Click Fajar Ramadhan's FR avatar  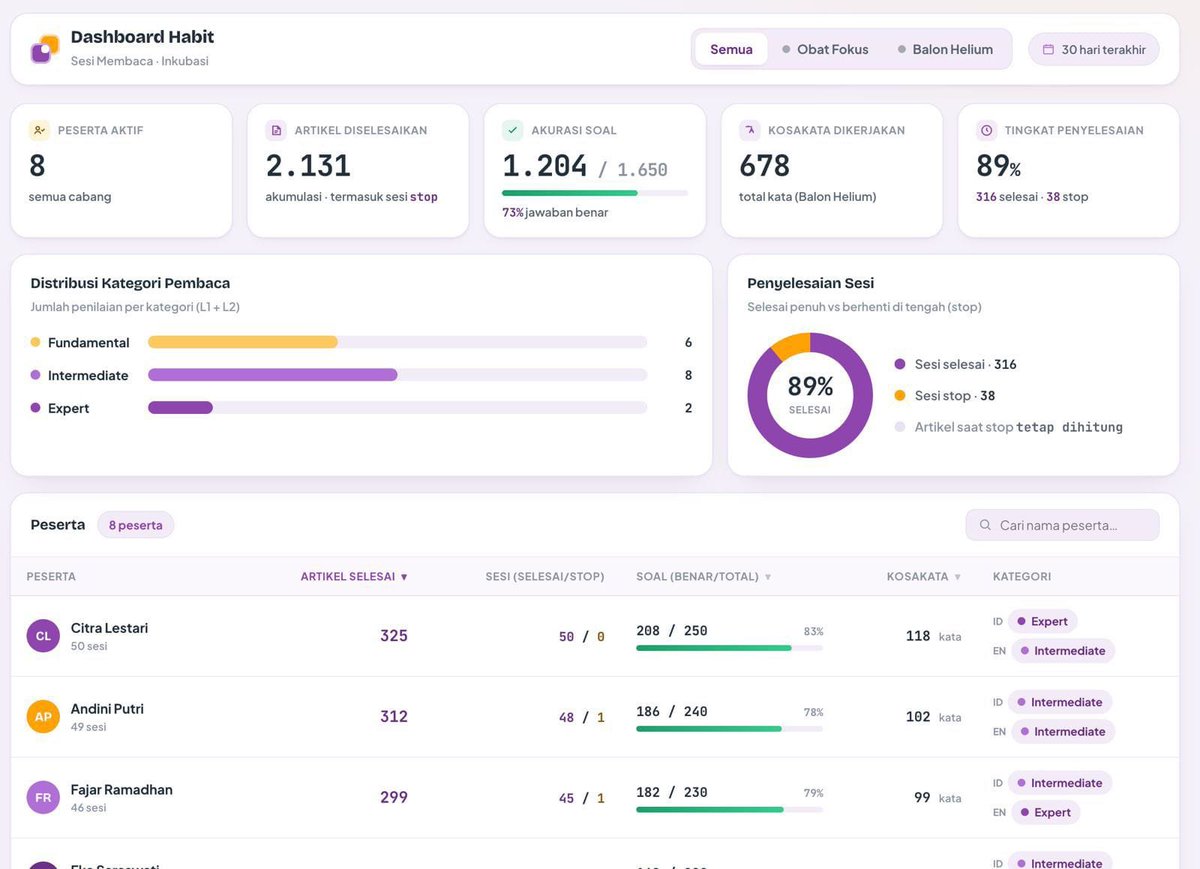43,798
